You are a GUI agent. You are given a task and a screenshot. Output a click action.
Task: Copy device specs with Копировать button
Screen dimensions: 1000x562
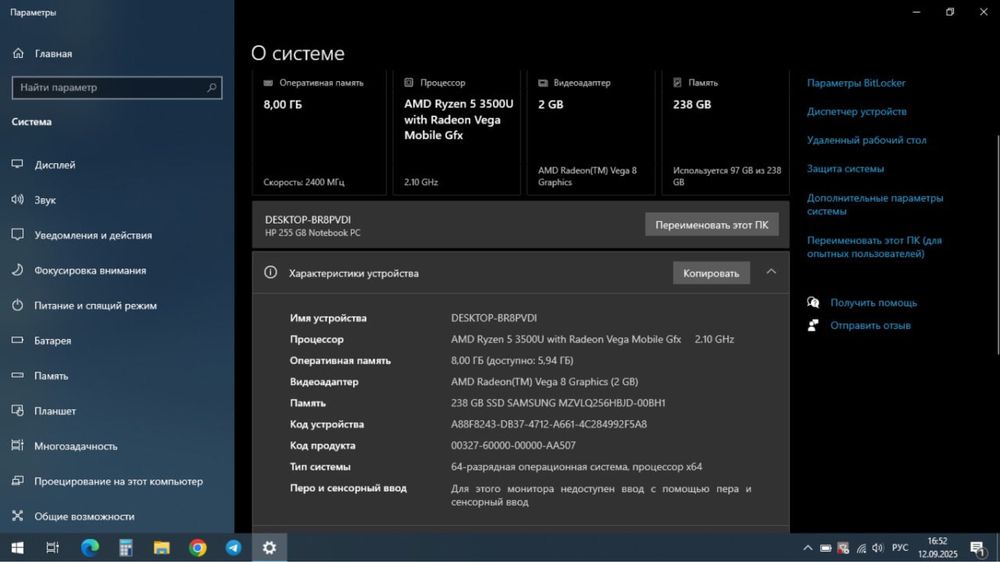click(711, 273)
